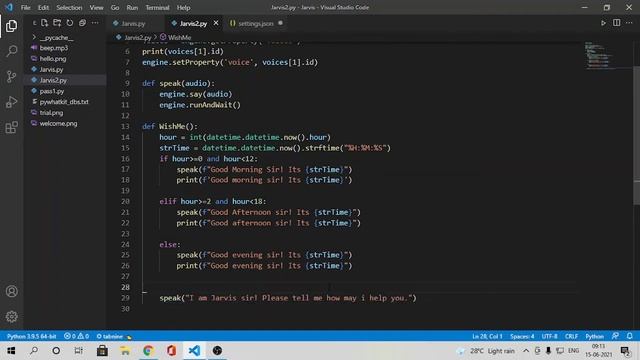Click the feedback icon in status bar

(x=615, y=336)
